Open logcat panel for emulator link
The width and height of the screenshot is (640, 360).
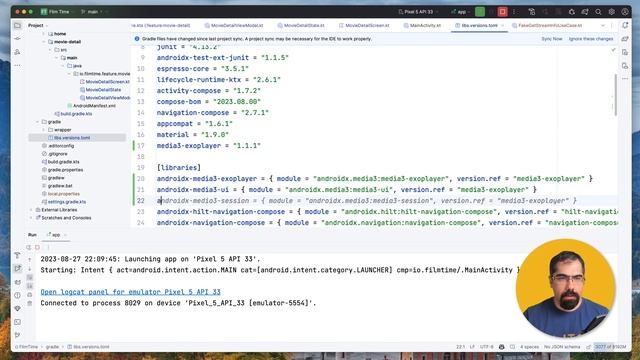click(x=130, y=292)
